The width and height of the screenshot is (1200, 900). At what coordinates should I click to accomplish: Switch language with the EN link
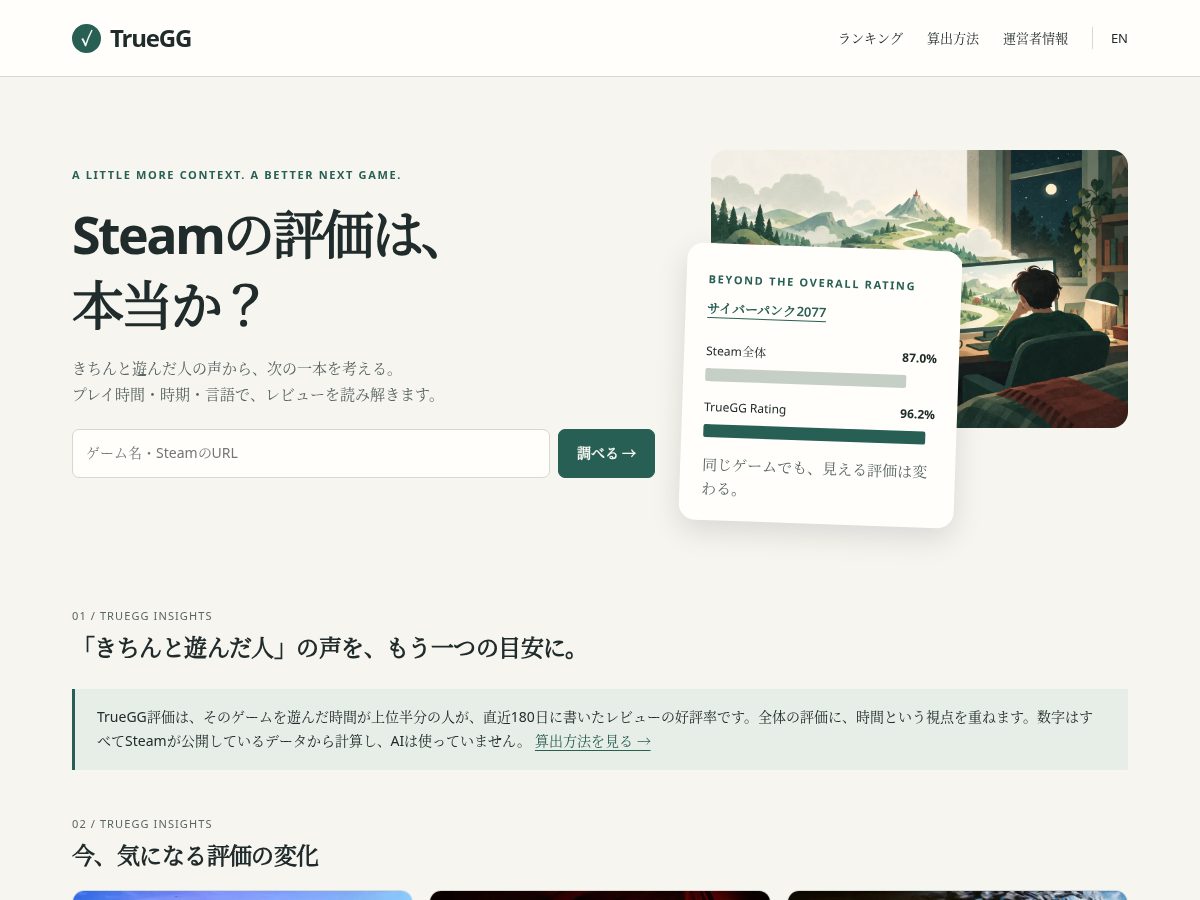(1119, 38)
